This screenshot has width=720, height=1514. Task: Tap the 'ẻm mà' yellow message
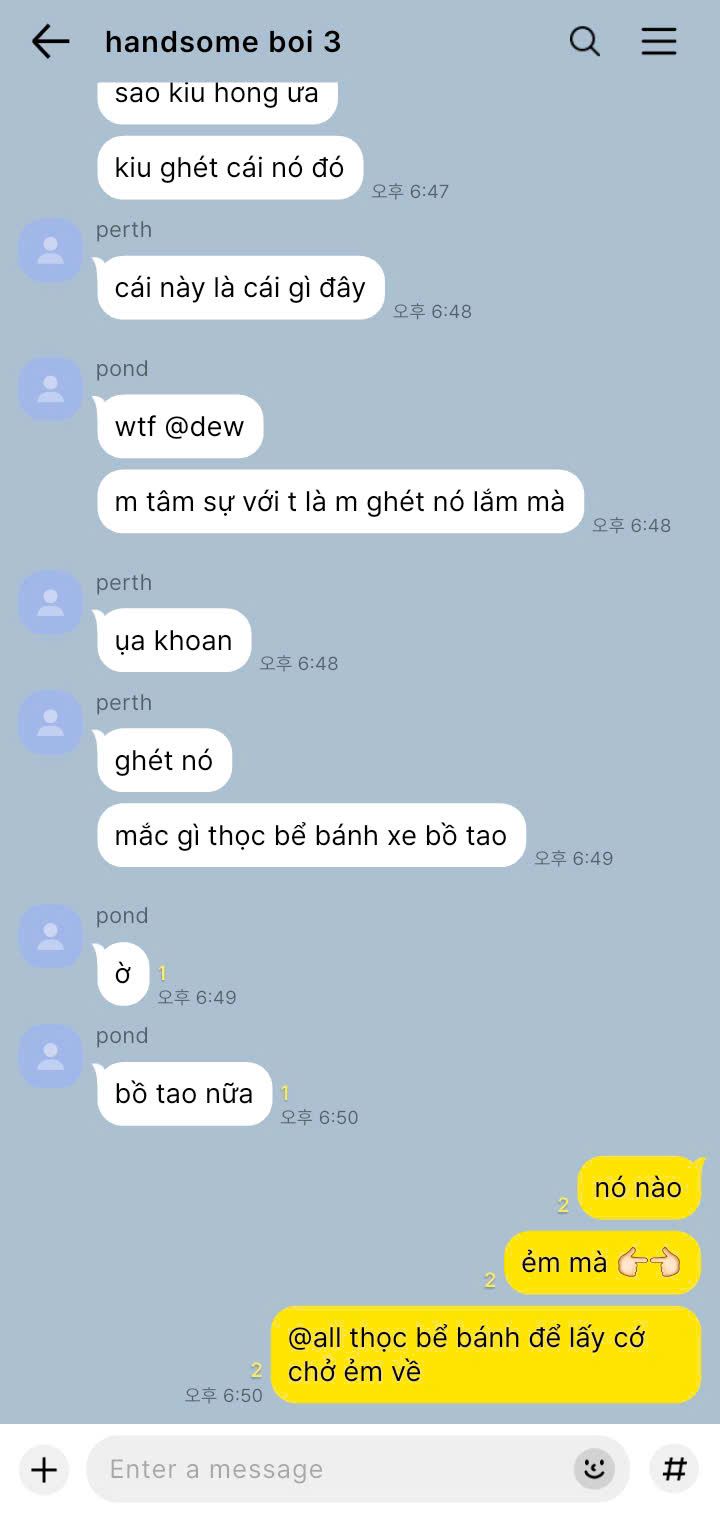pos(602,1263)
